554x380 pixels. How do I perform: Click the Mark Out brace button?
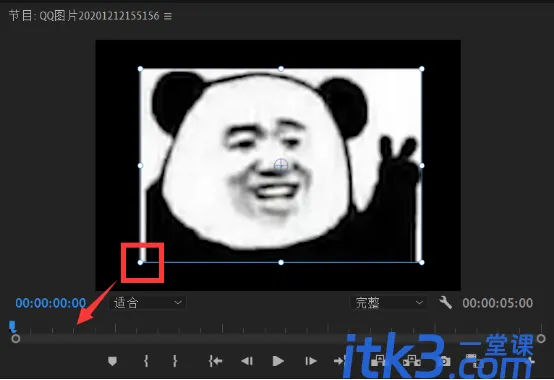(175, 361)
